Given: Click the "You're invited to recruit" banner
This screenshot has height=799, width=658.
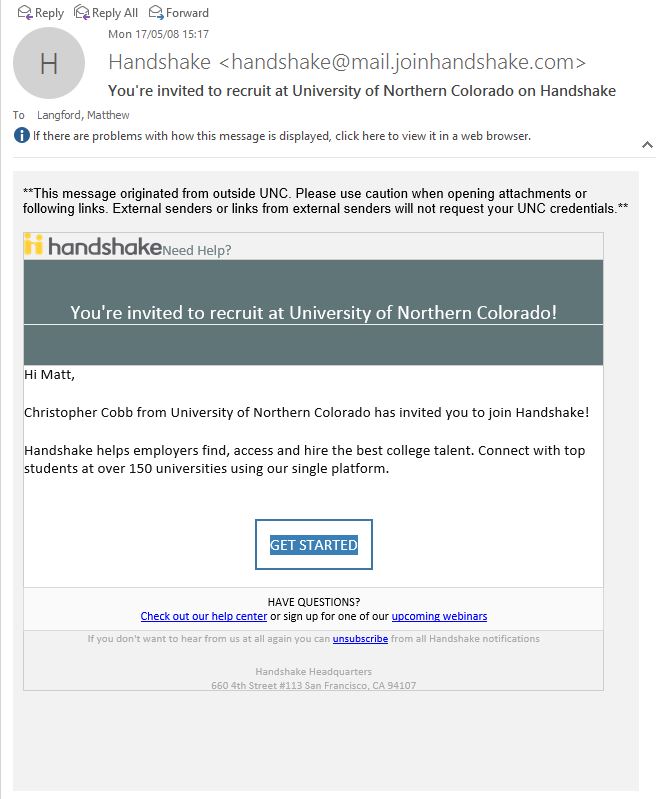Looking at the screenshot, I should pyautogui.click(x=313, y=312).
